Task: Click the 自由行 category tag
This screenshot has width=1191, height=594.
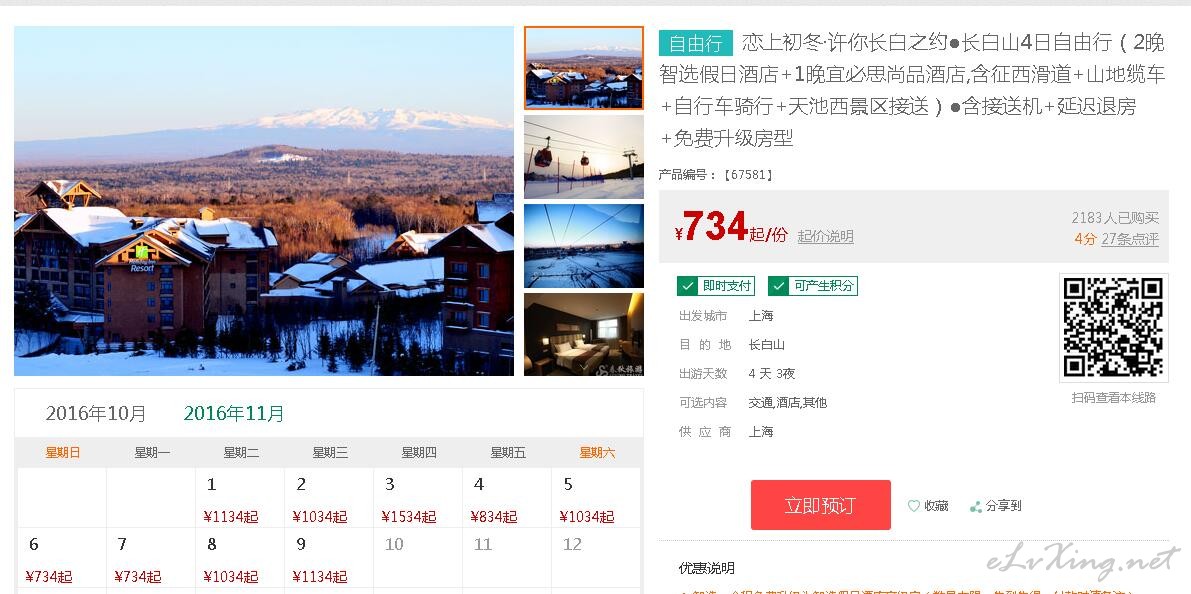Action: point(695,43)
